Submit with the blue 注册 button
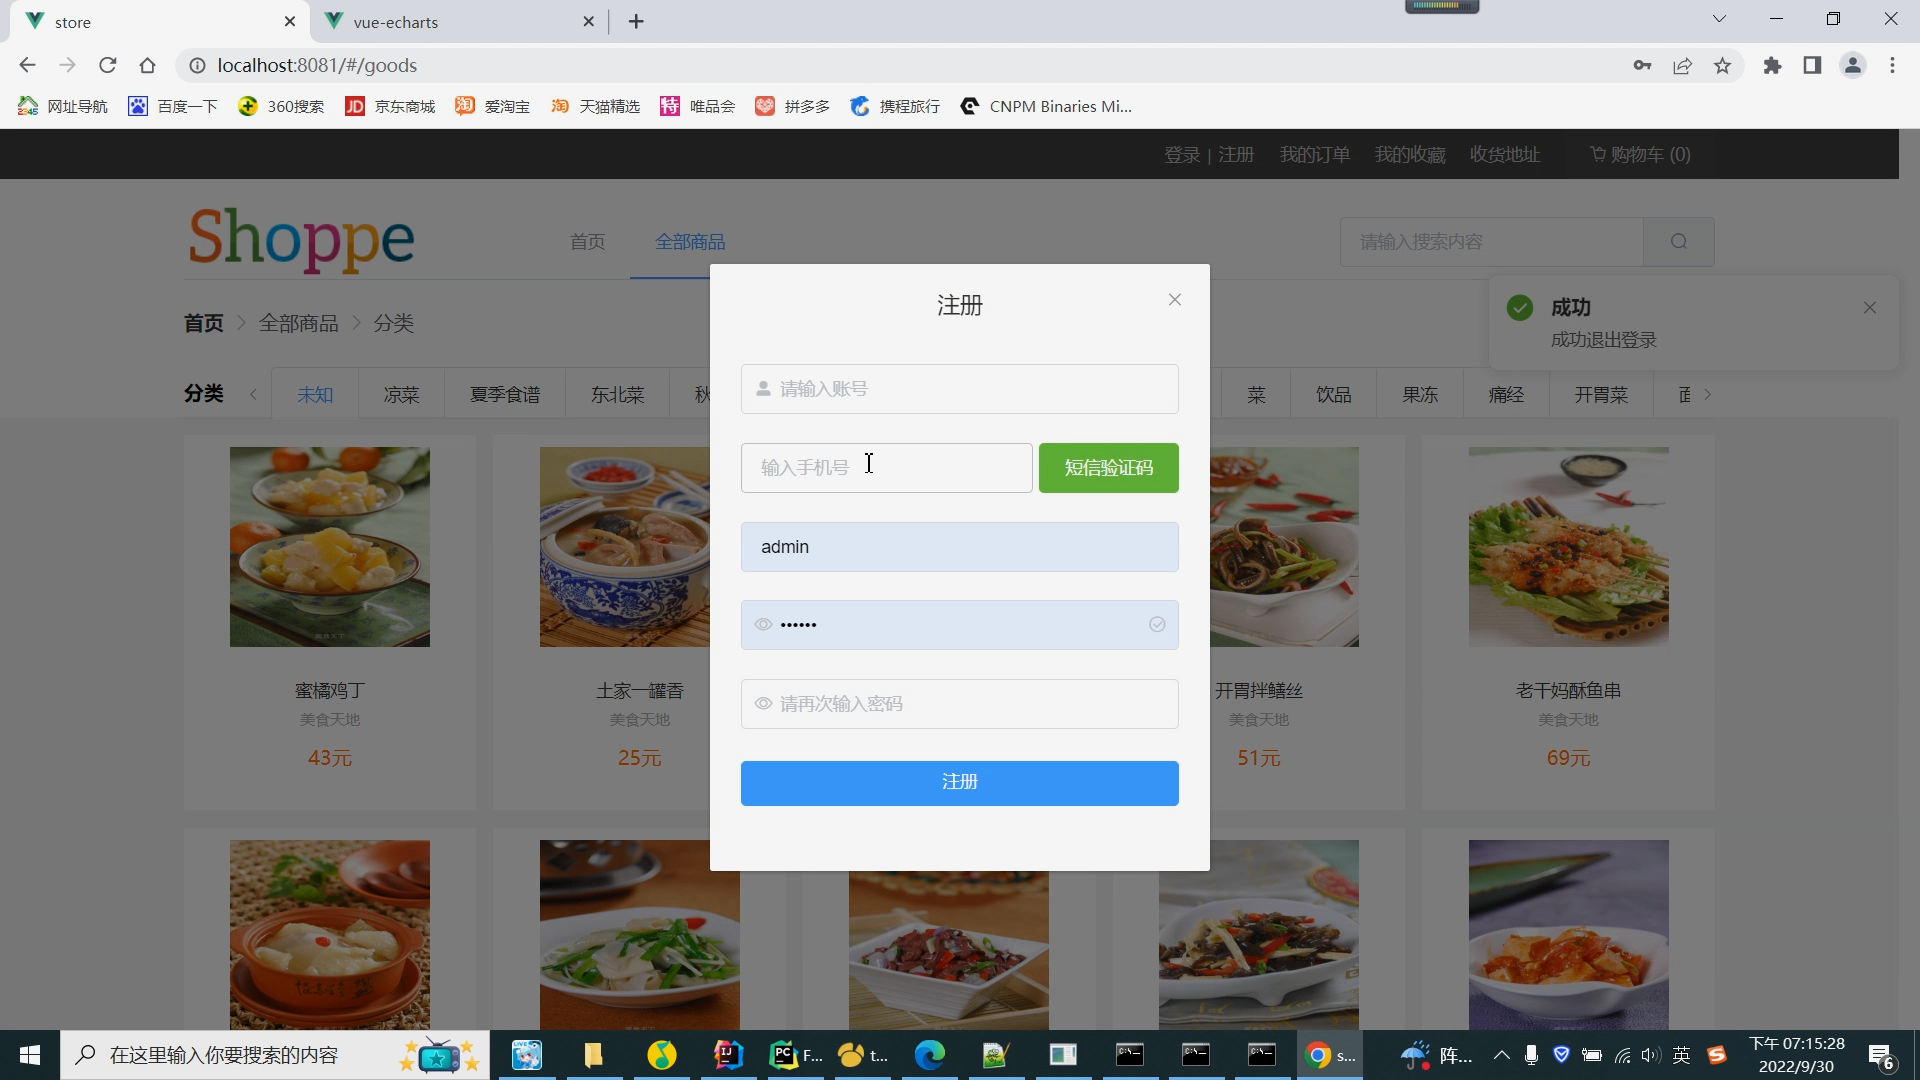 point(960,783)
